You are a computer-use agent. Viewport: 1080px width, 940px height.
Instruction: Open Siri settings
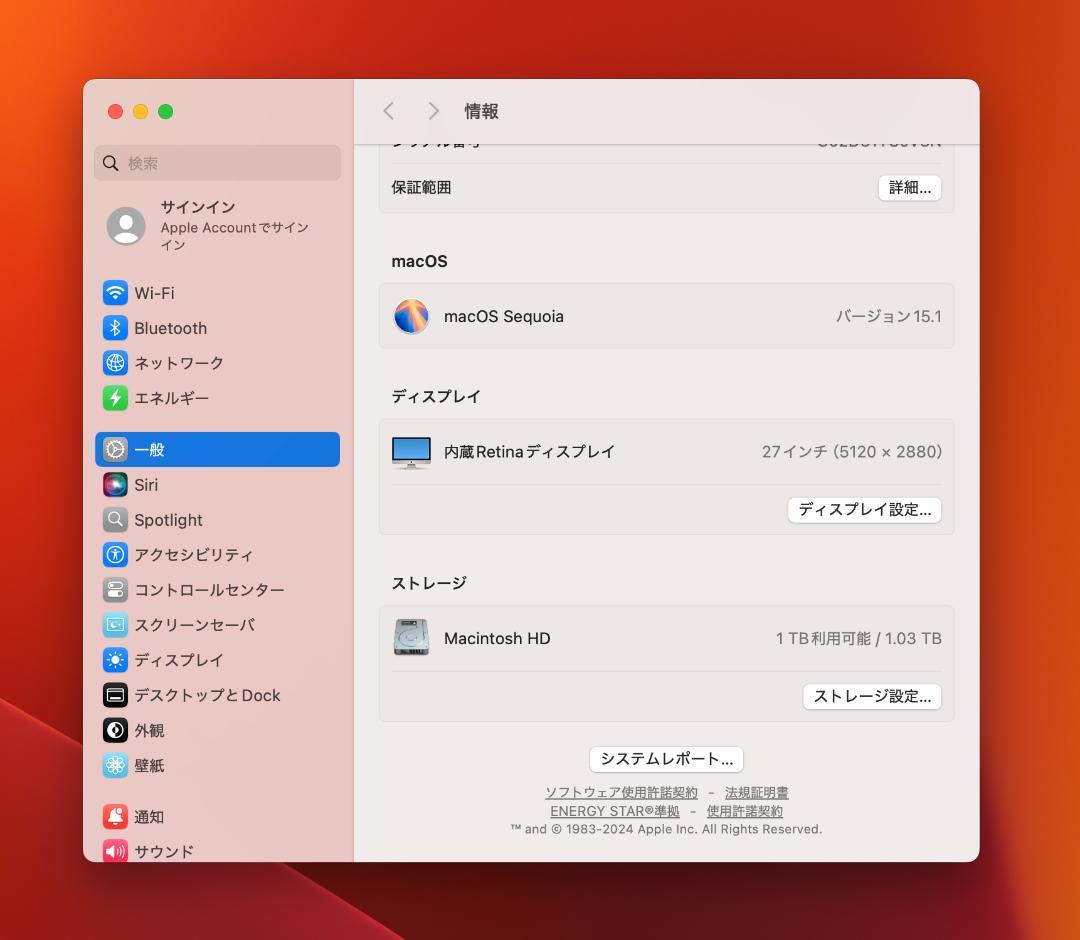tap(145, 484)
